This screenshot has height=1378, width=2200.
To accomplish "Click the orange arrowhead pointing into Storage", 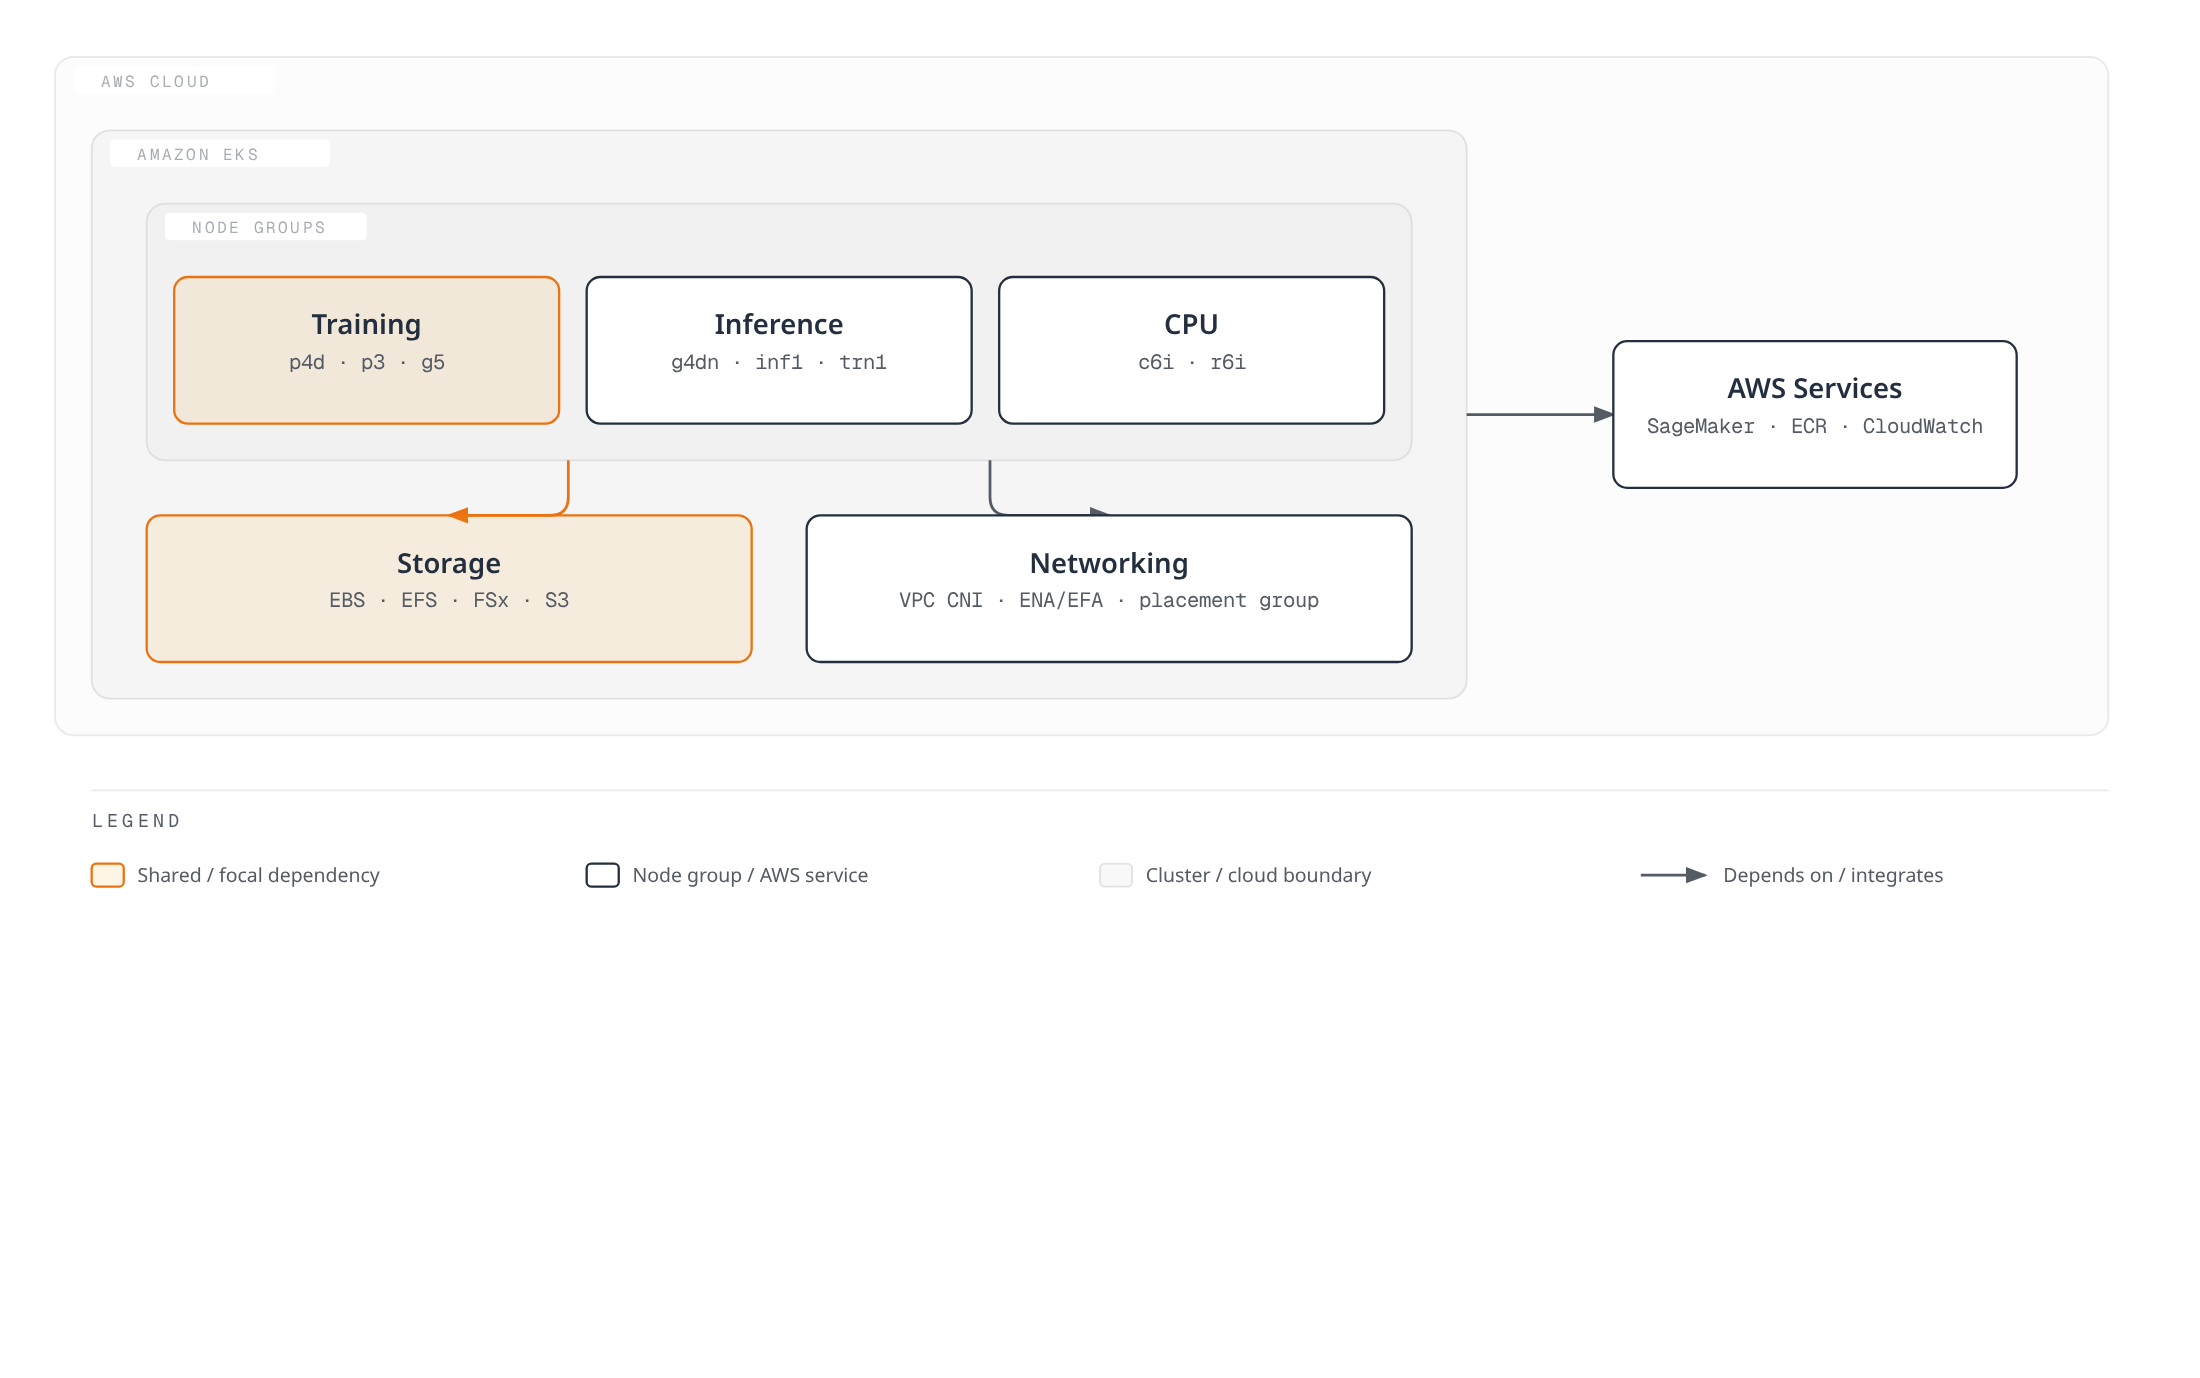I will pos(459,515).
